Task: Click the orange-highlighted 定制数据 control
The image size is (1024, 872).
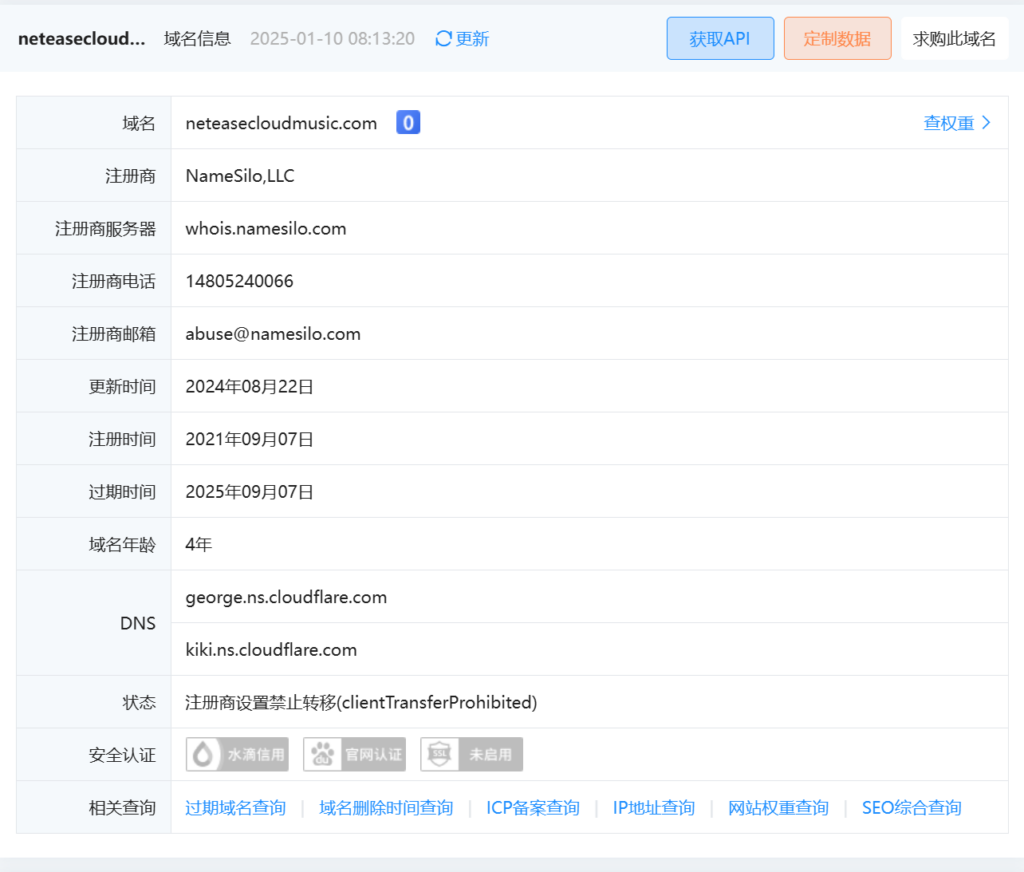Action: point(837,38)
